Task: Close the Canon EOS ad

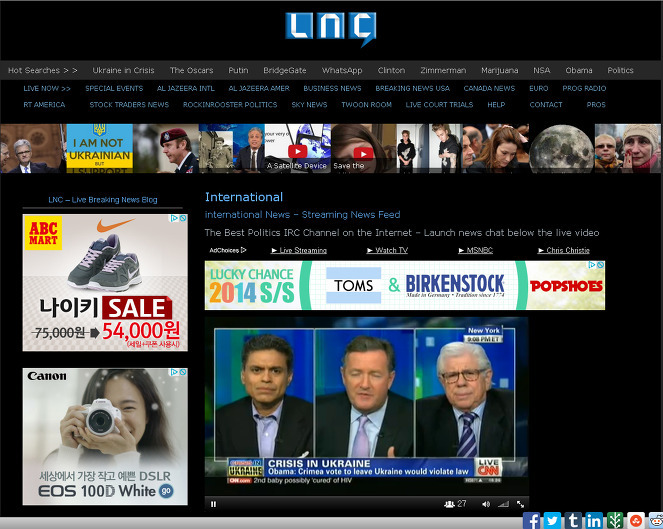Action: [183, 372]
